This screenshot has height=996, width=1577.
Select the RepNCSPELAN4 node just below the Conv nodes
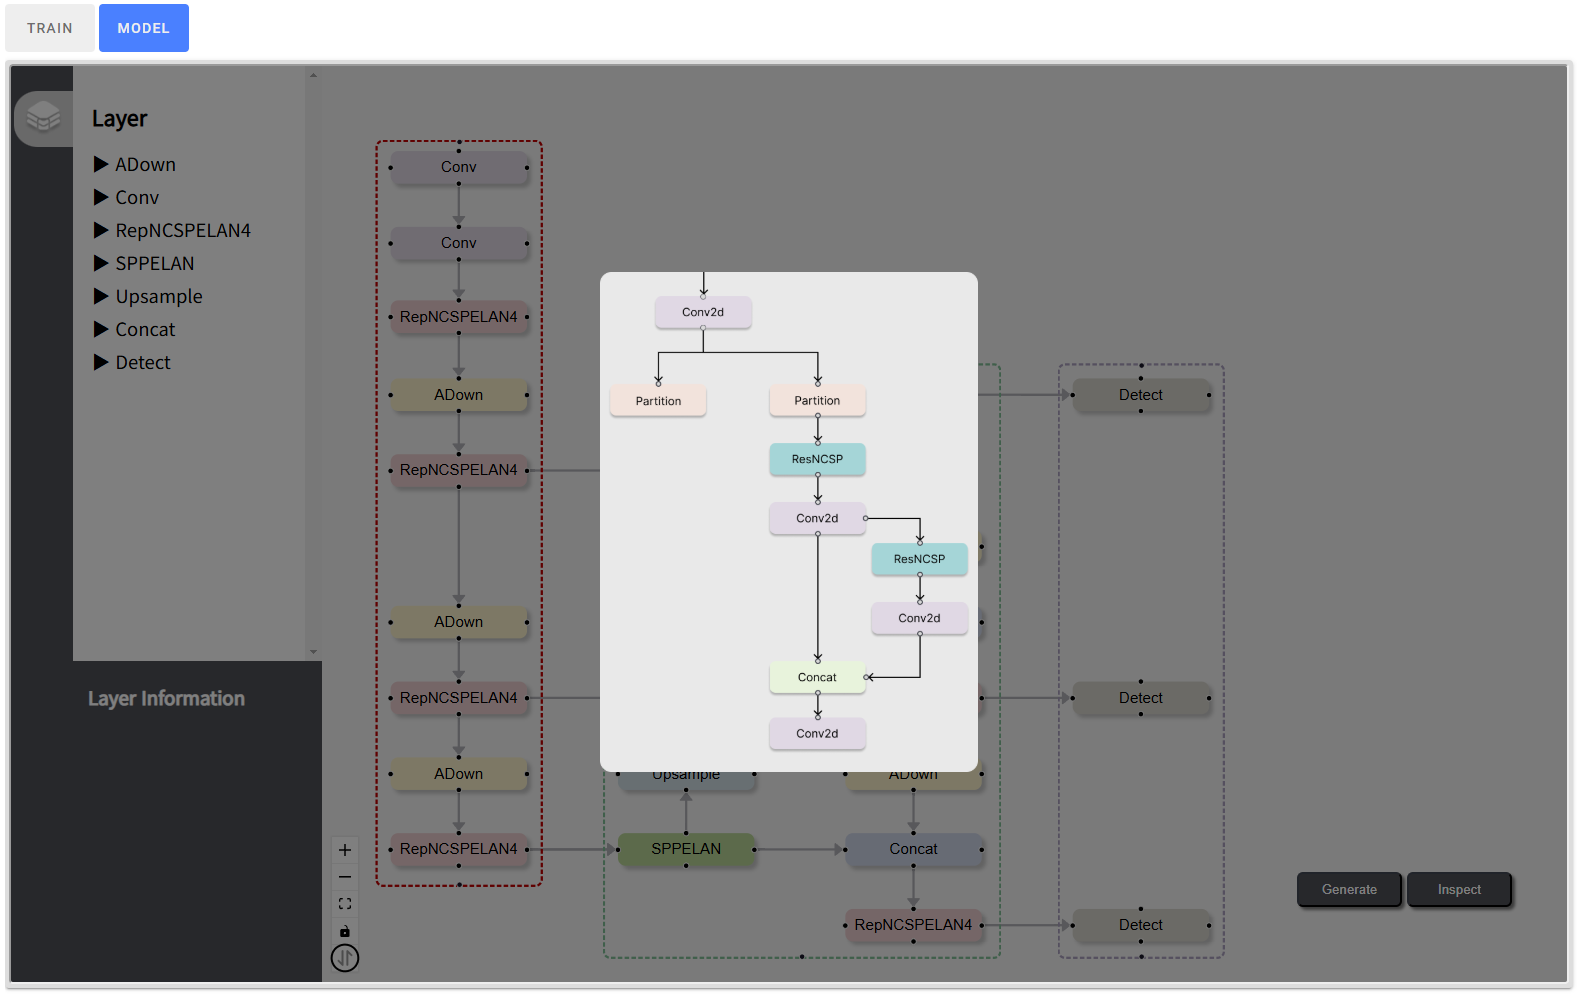click(x=459, y=317)
